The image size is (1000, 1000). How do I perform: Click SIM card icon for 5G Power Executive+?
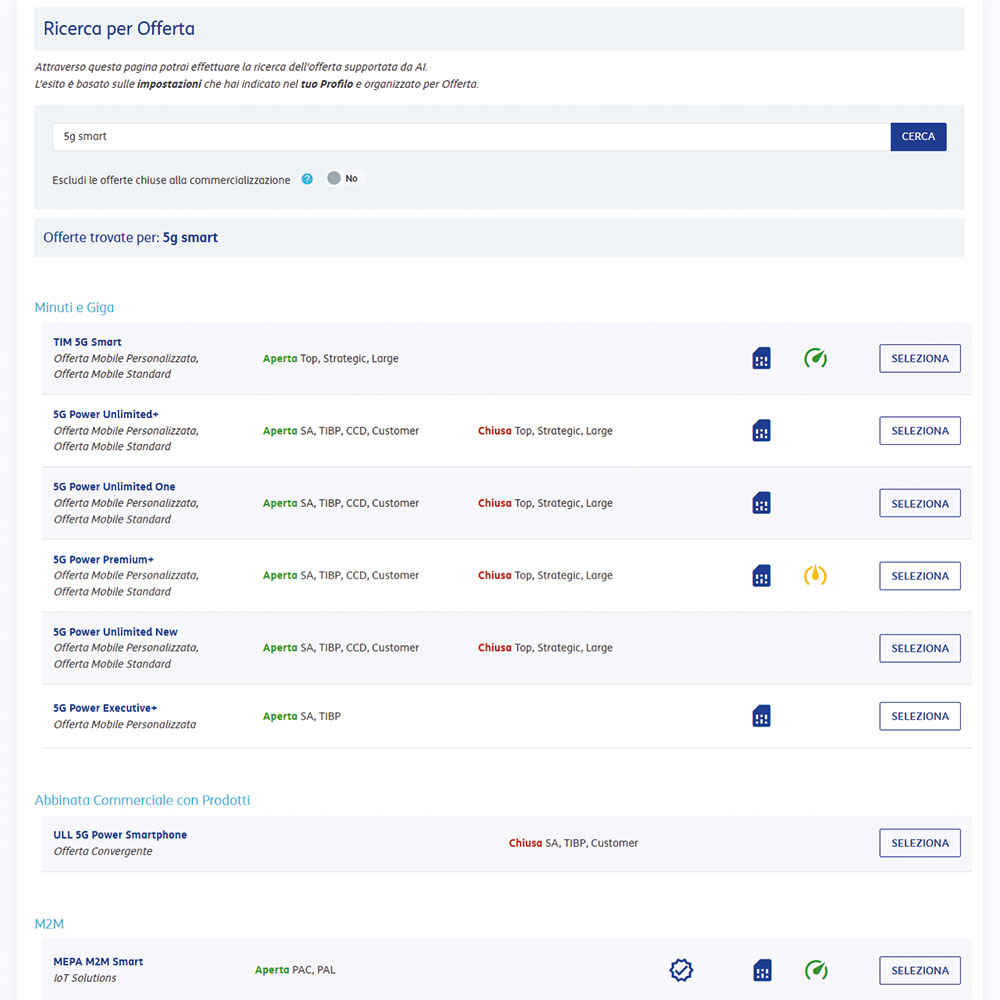pos(761,716)
